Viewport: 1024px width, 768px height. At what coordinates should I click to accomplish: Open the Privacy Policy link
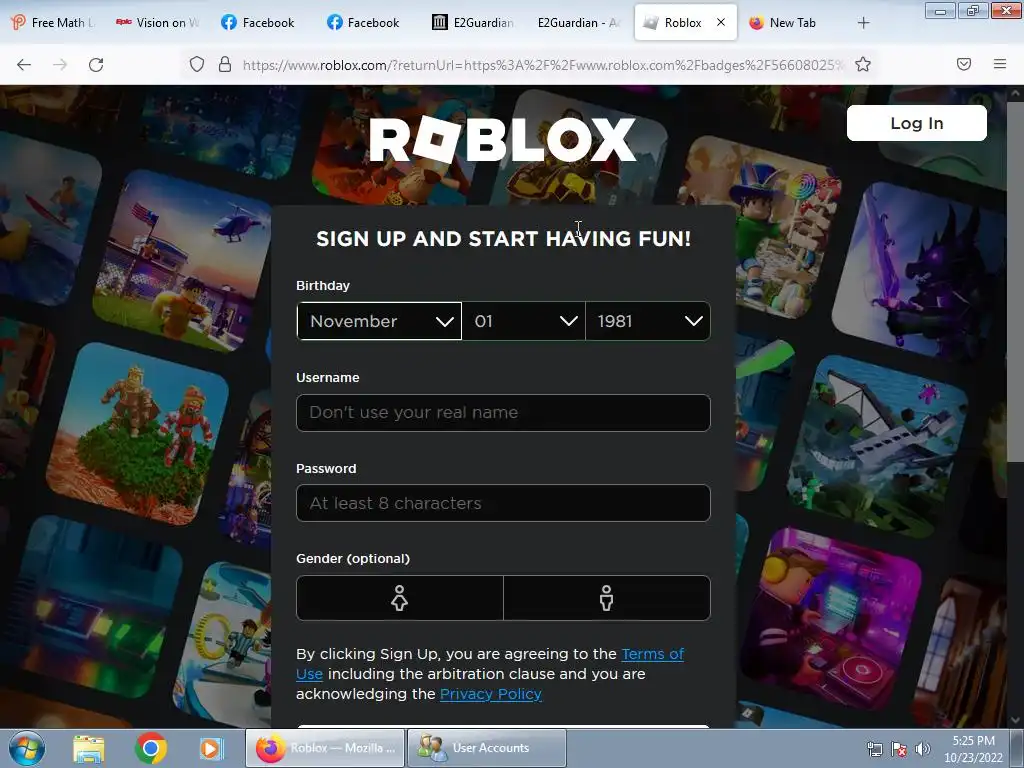click(490, 694)
